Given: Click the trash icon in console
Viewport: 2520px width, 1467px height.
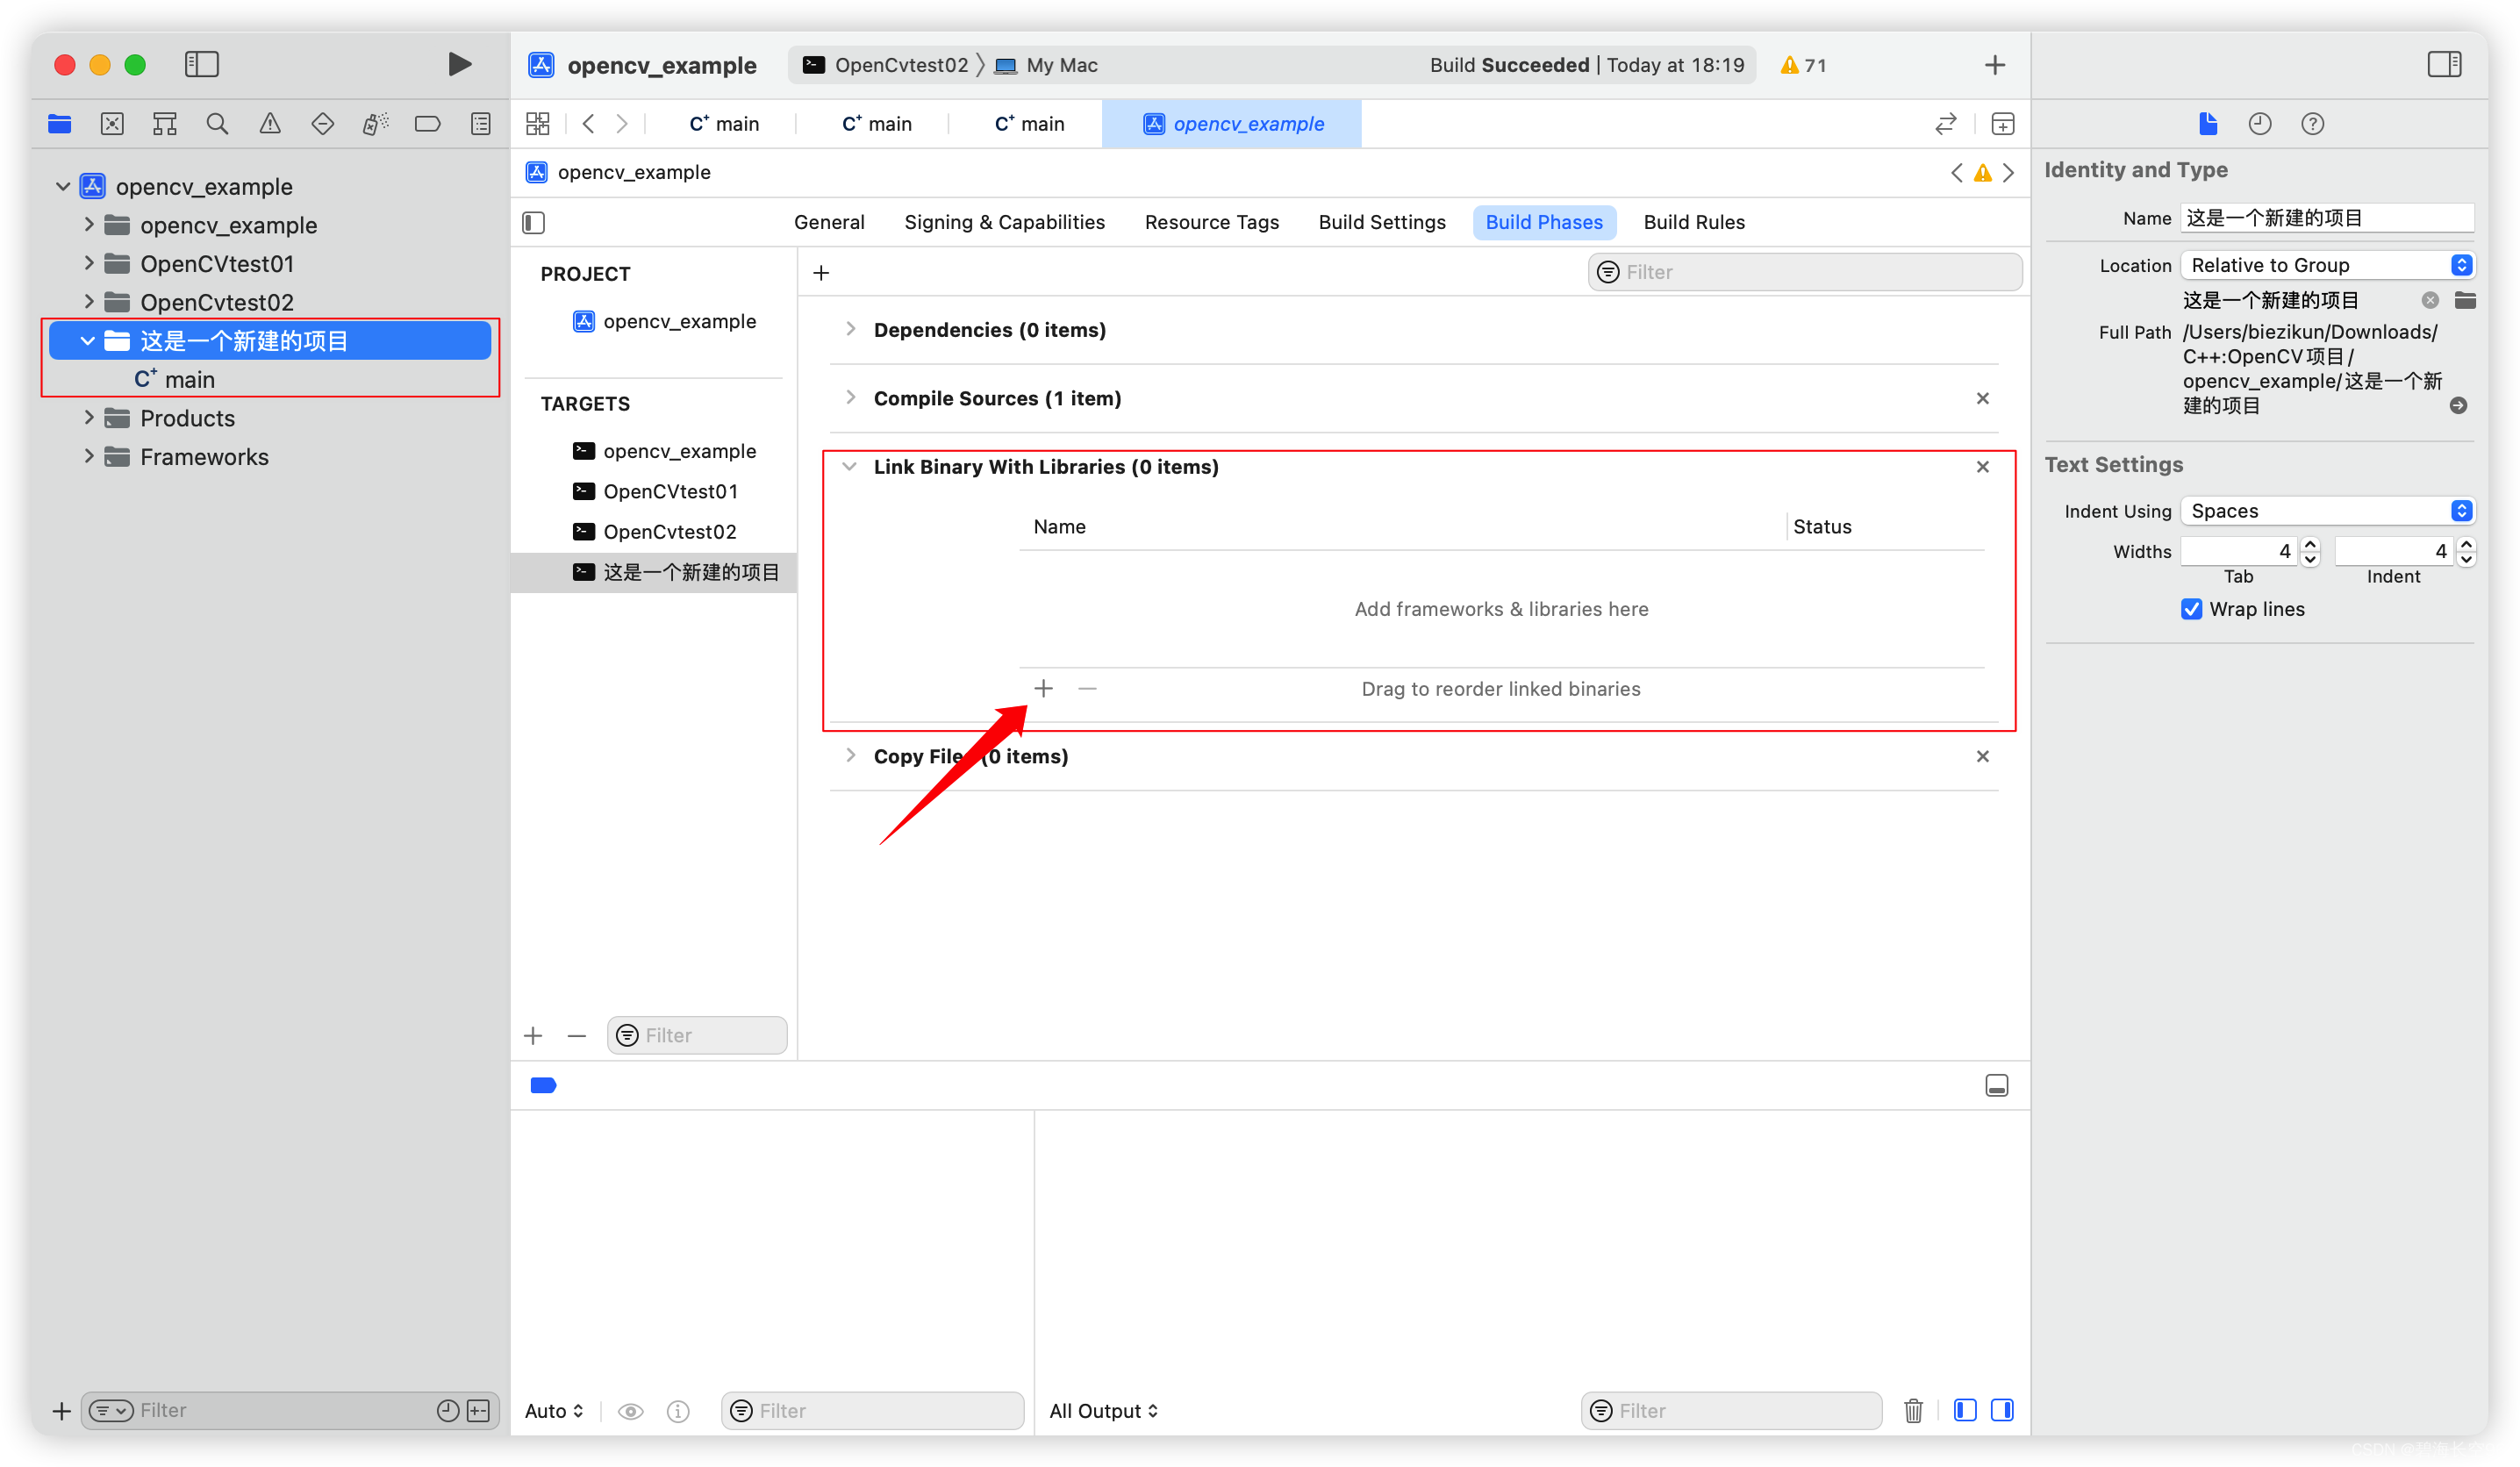Looking at the screenshot, I should tap(1913, 1410).
